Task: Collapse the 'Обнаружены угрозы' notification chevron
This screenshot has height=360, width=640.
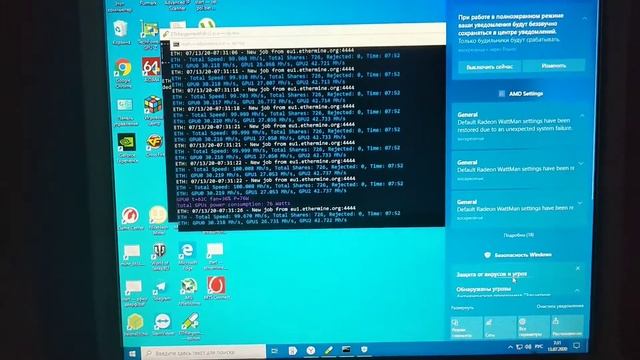Action: click(x=577, y=291)
